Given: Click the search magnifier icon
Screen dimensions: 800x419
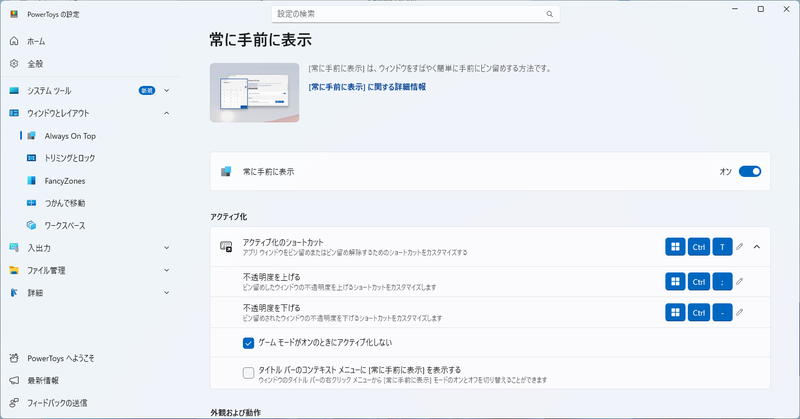Looking at the screenshot, I should click(x=549, y=14).
